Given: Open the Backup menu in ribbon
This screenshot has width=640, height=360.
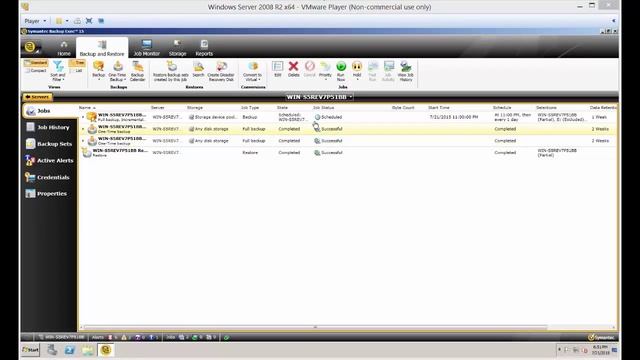Looking at the screenshot, I should click(x=98, y=70).
